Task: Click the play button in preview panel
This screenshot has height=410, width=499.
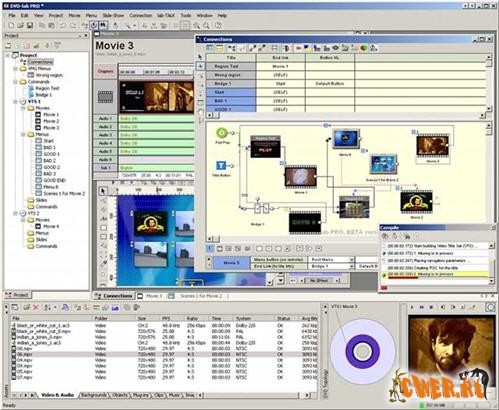Action: pyautogui.click(x=412, y=307)
